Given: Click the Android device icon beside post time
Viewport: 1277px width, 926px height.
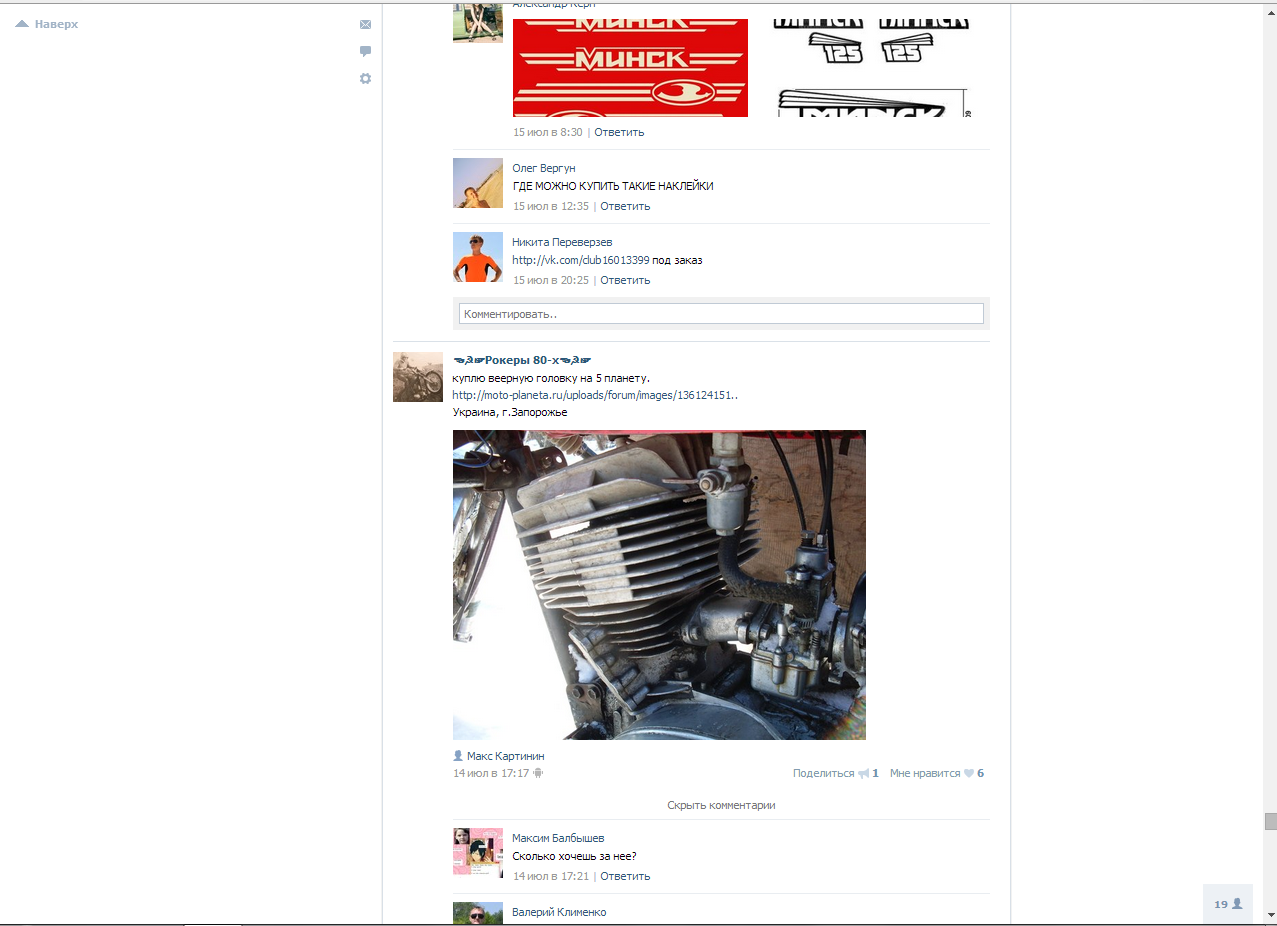Looking at the screenshot, I should click(538, 773).
